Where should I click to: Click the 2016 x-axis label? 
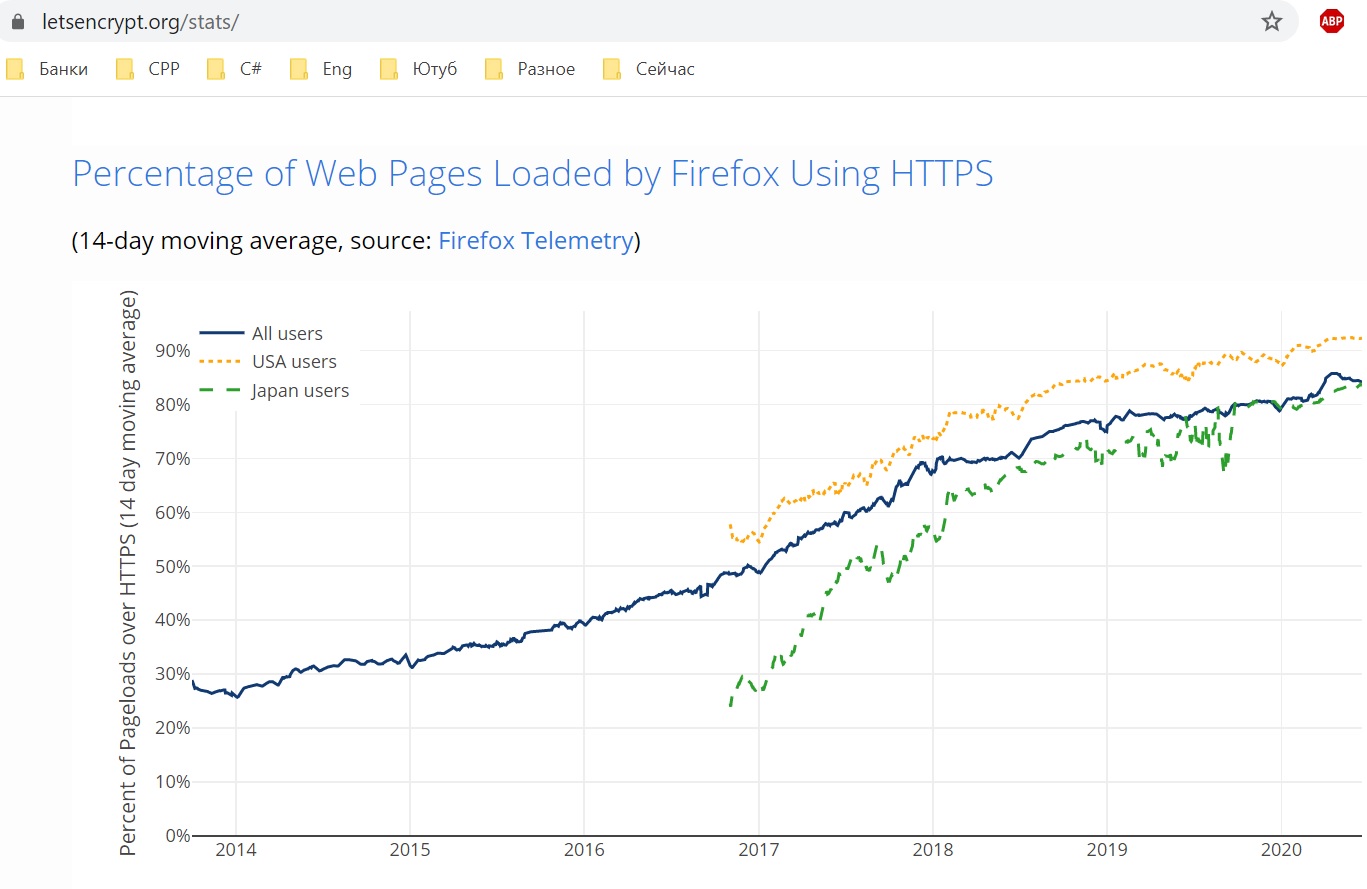click(x=584, y=850)
